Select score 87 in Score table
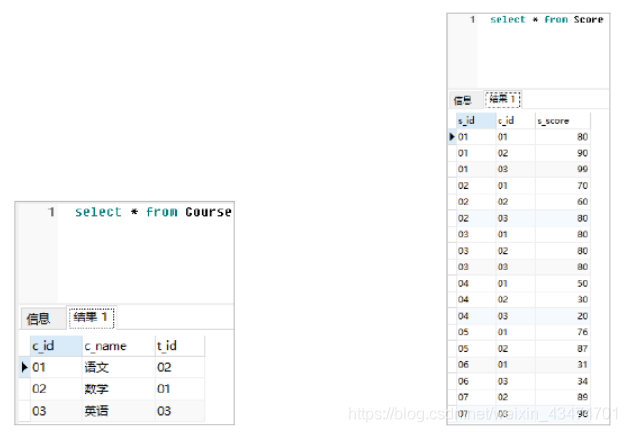 pyautogui.click(x=563, y=348)
